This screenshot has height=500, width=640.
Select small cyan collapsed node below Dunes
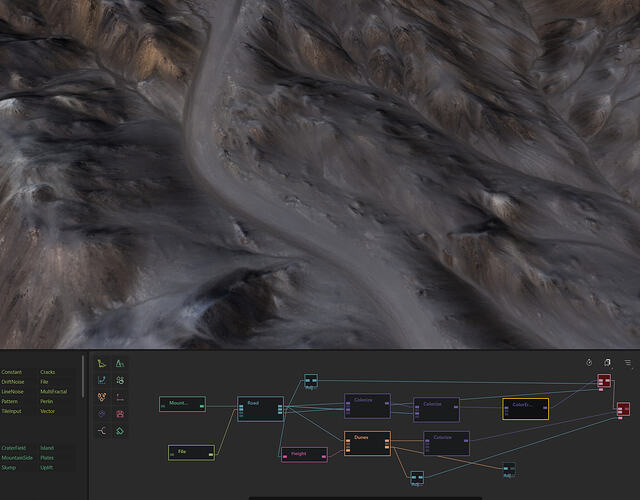tap(417, 478)
